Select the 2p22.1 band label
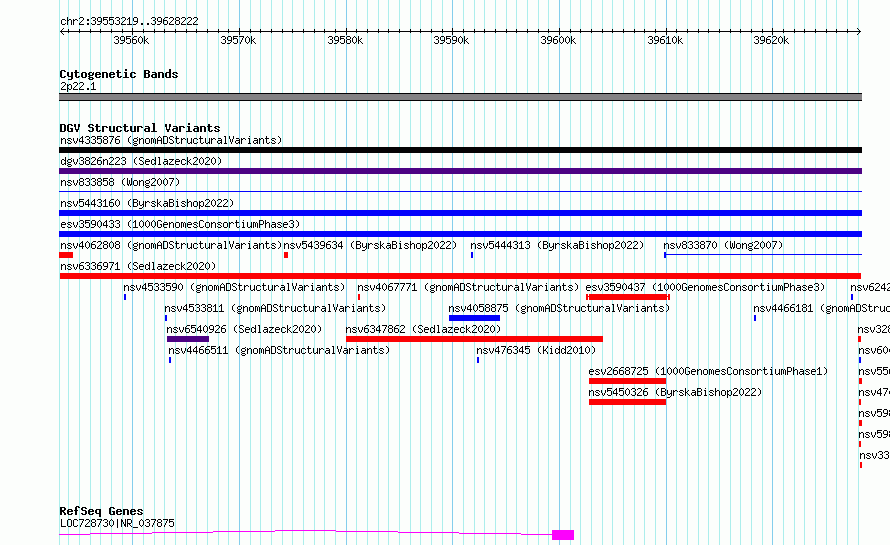Screen dimensions: 890x545 78,86
